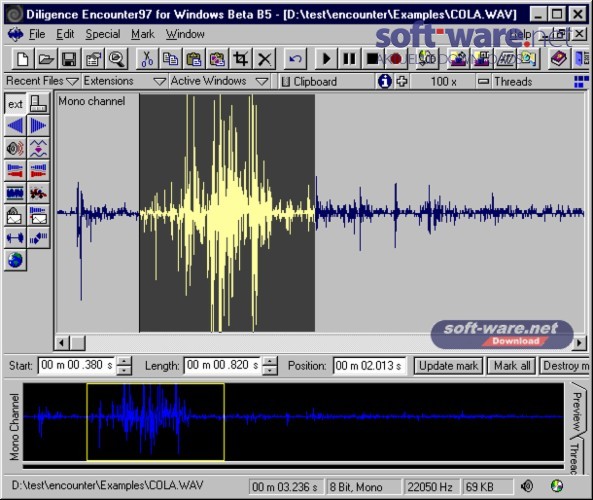Increase Start time with the up stepper arrow
Image resolution: width=593 pixels, height=500 pixels.
click(x=124, y=361)
